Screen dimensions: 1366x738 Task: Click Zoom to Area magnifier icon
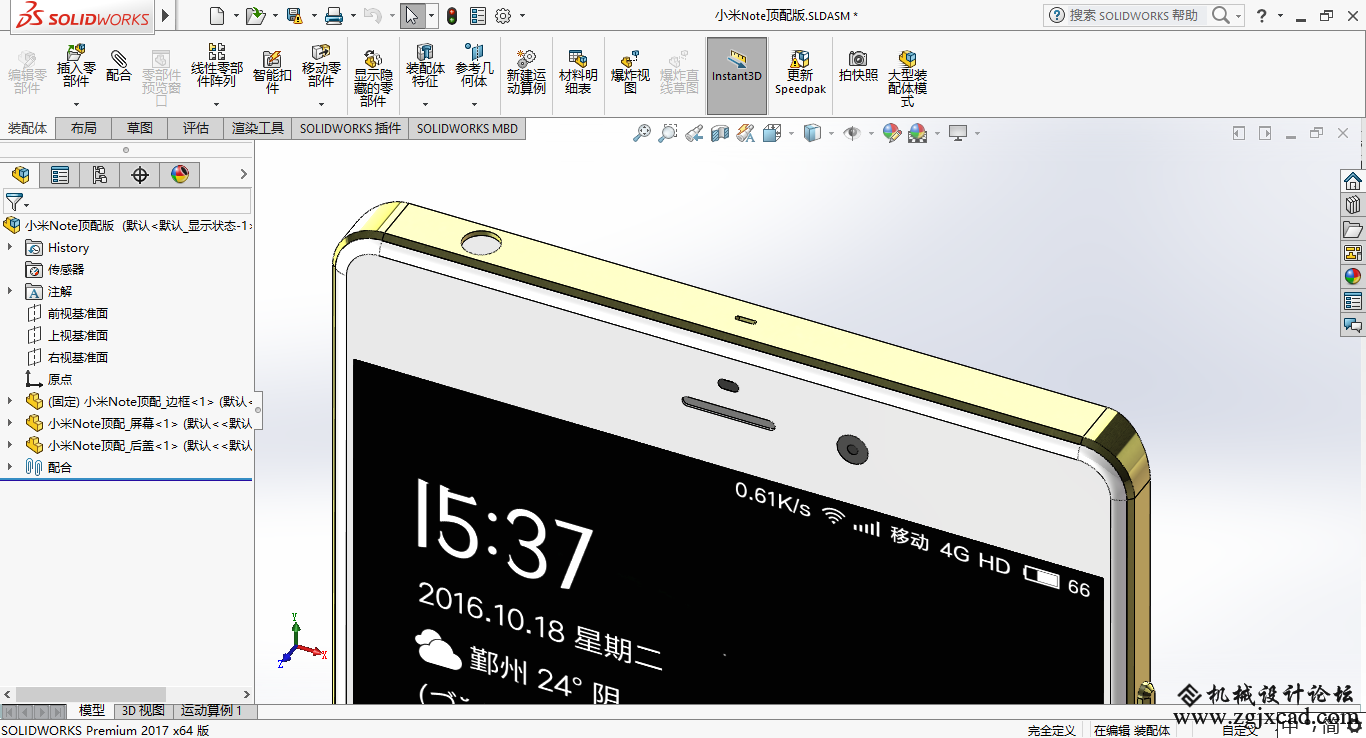tap(668, 133)
